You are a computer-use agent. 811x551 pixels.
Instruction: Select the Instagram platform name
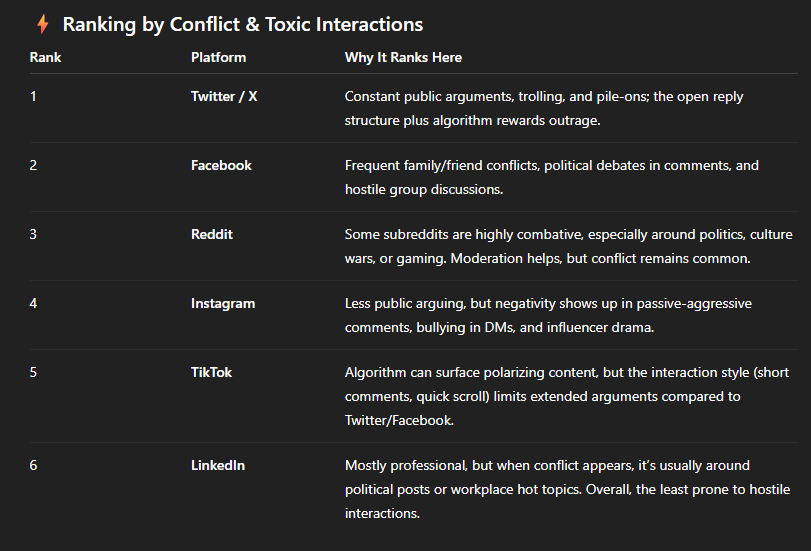pyautogui.click(x=223, y=303)
